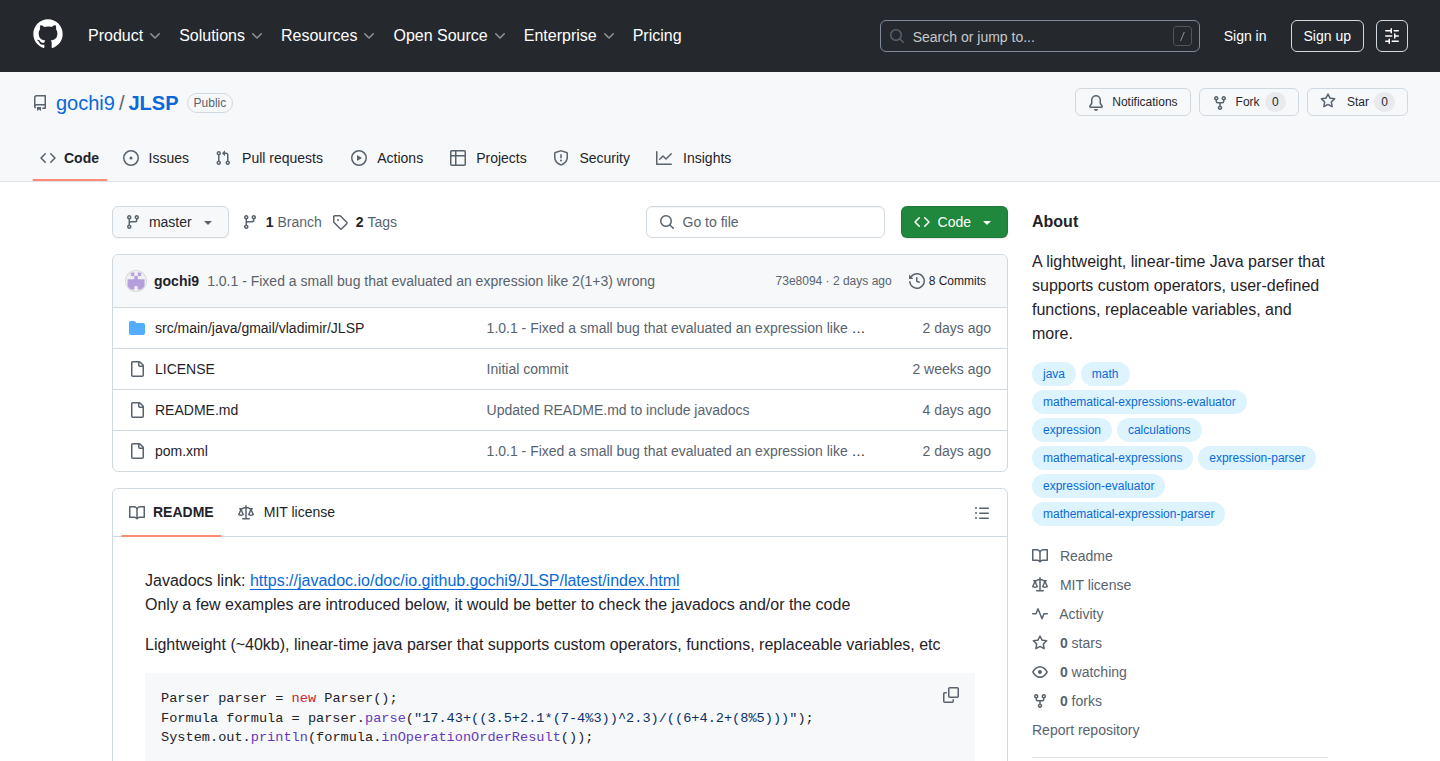Click the Fork button
This screenshot has height=761, width=1440.
coord(1249,102)
